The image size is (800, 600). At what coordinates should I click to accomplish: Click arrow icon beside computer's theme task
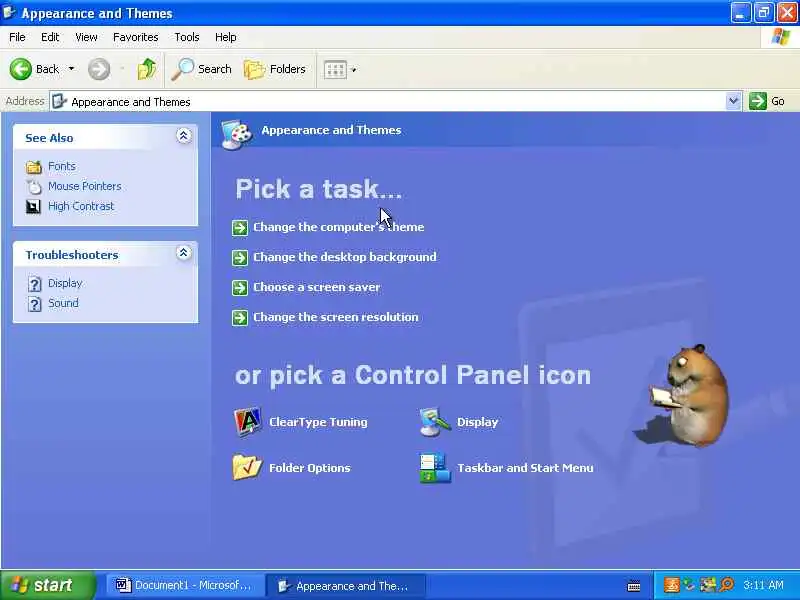[240, 227]
